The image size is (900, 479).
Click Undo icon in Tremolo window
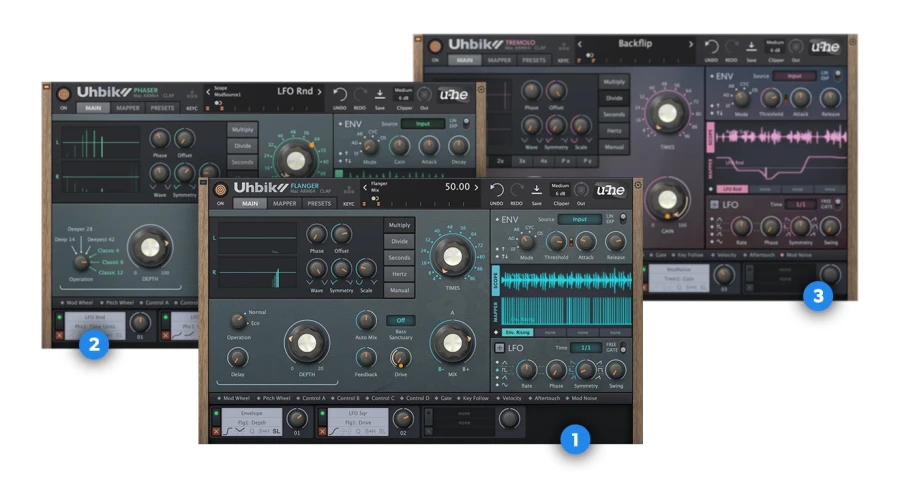coord(711,46)
